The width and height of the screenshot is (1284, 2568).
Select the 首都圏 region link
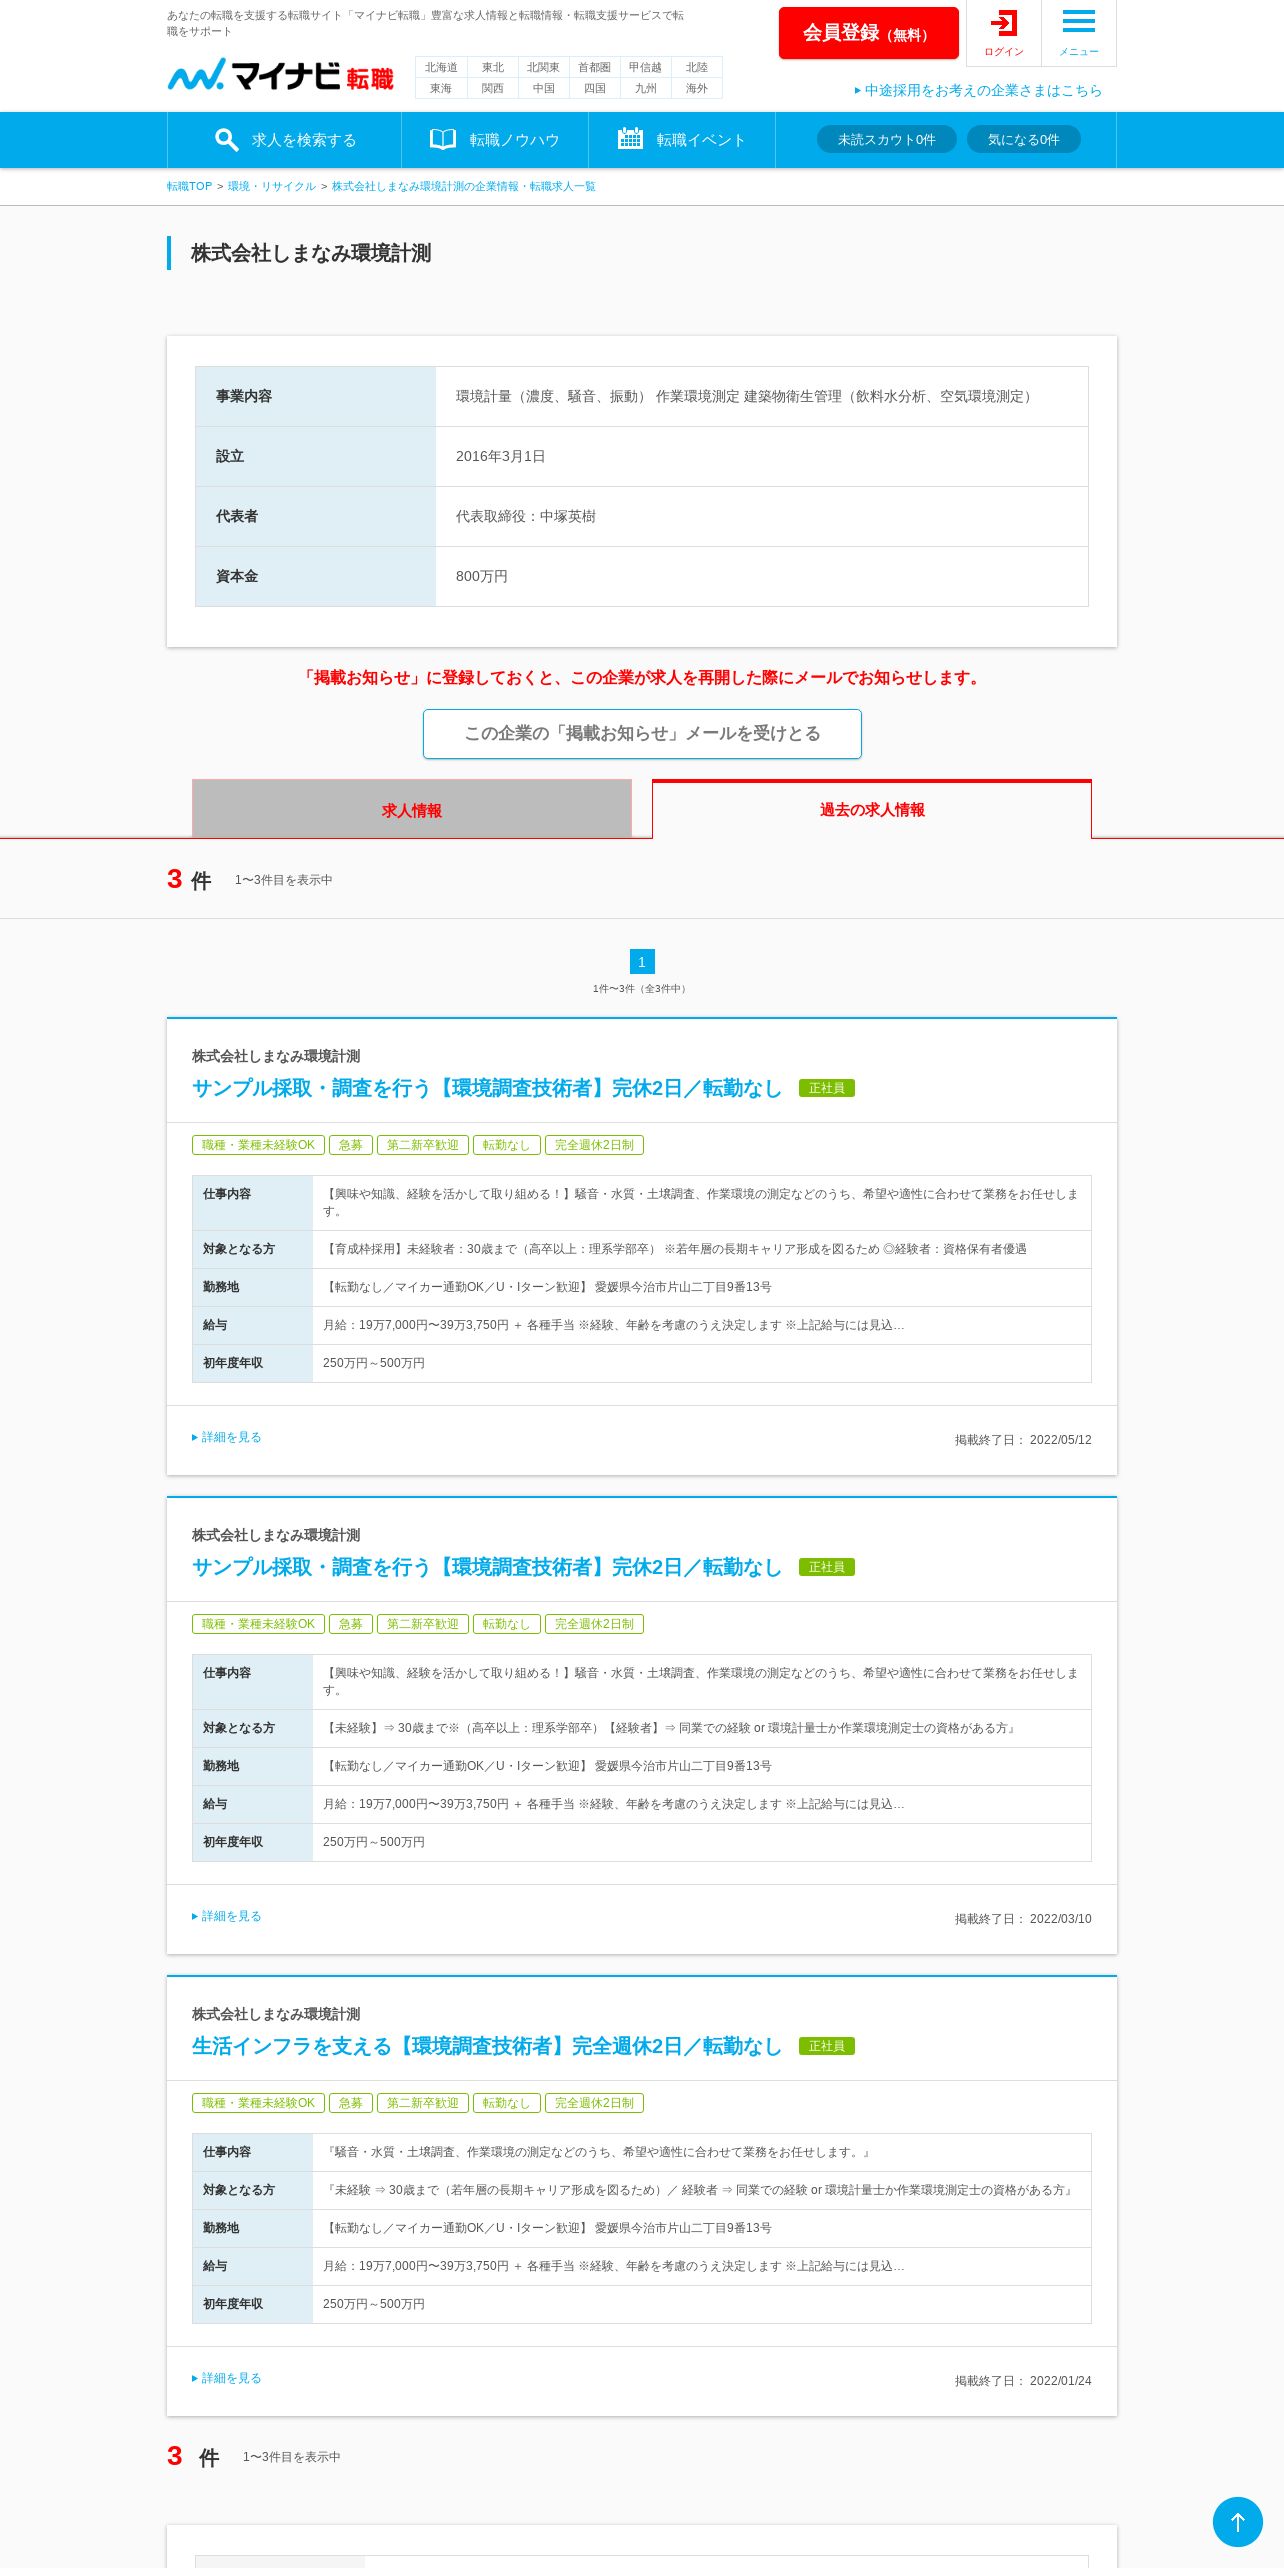594,67
